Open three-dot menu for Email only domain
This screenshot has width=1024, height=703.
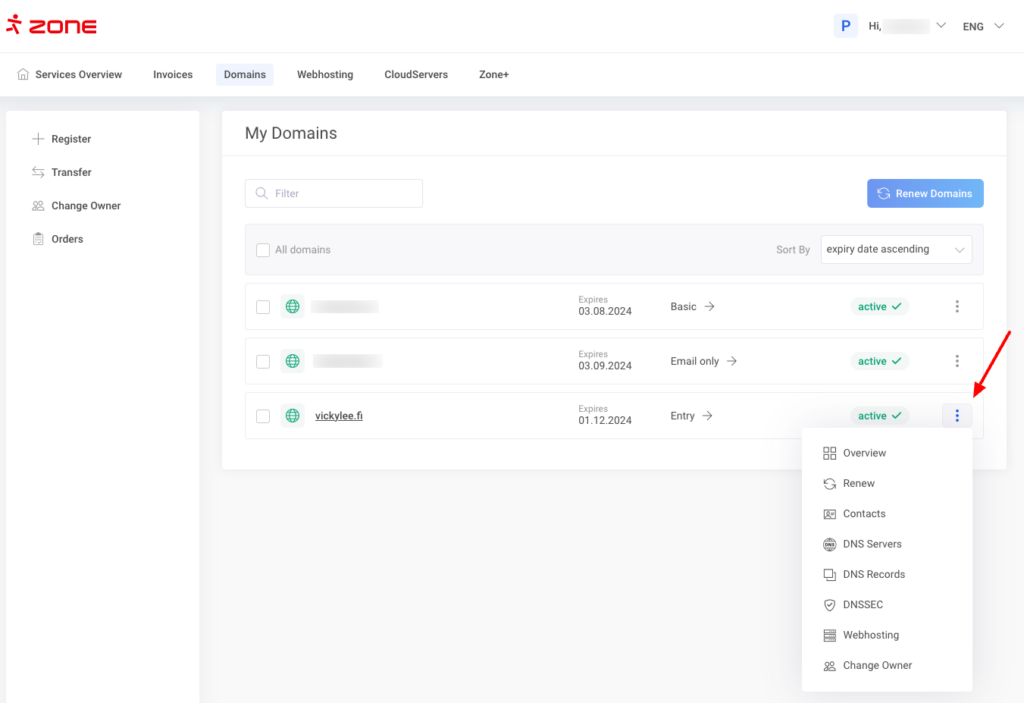coord(957,361)
